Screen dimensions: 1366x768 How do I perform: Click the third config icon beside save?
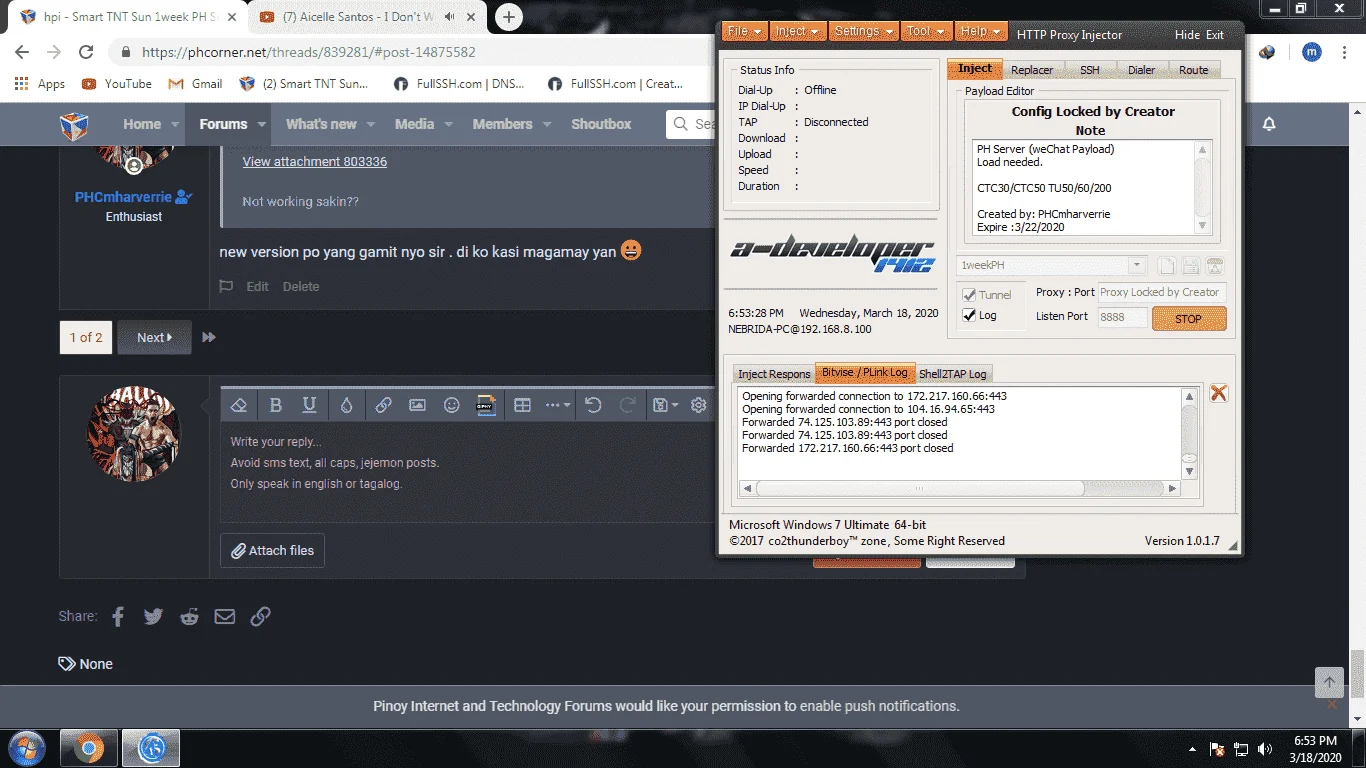click(x=1215, y=266)
